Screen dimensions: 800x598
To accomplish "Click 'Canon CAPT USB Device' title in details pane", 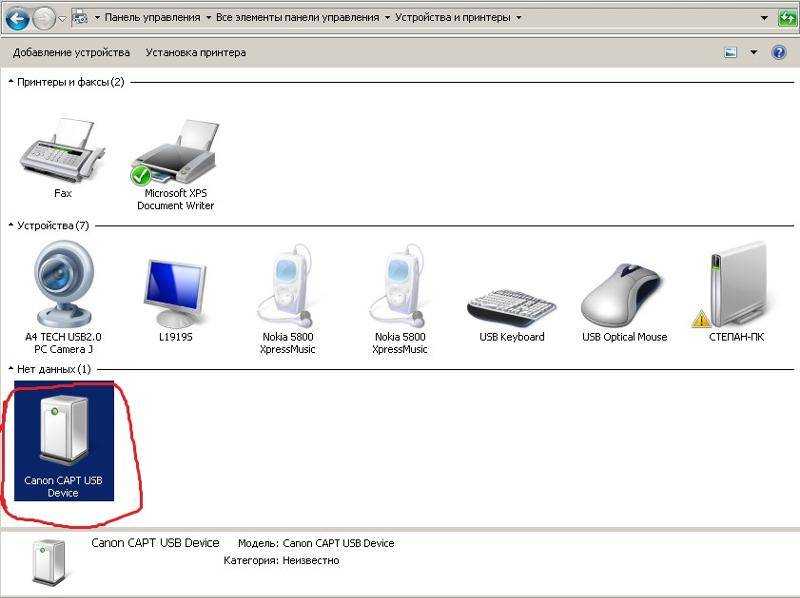I will coord(155,543).
